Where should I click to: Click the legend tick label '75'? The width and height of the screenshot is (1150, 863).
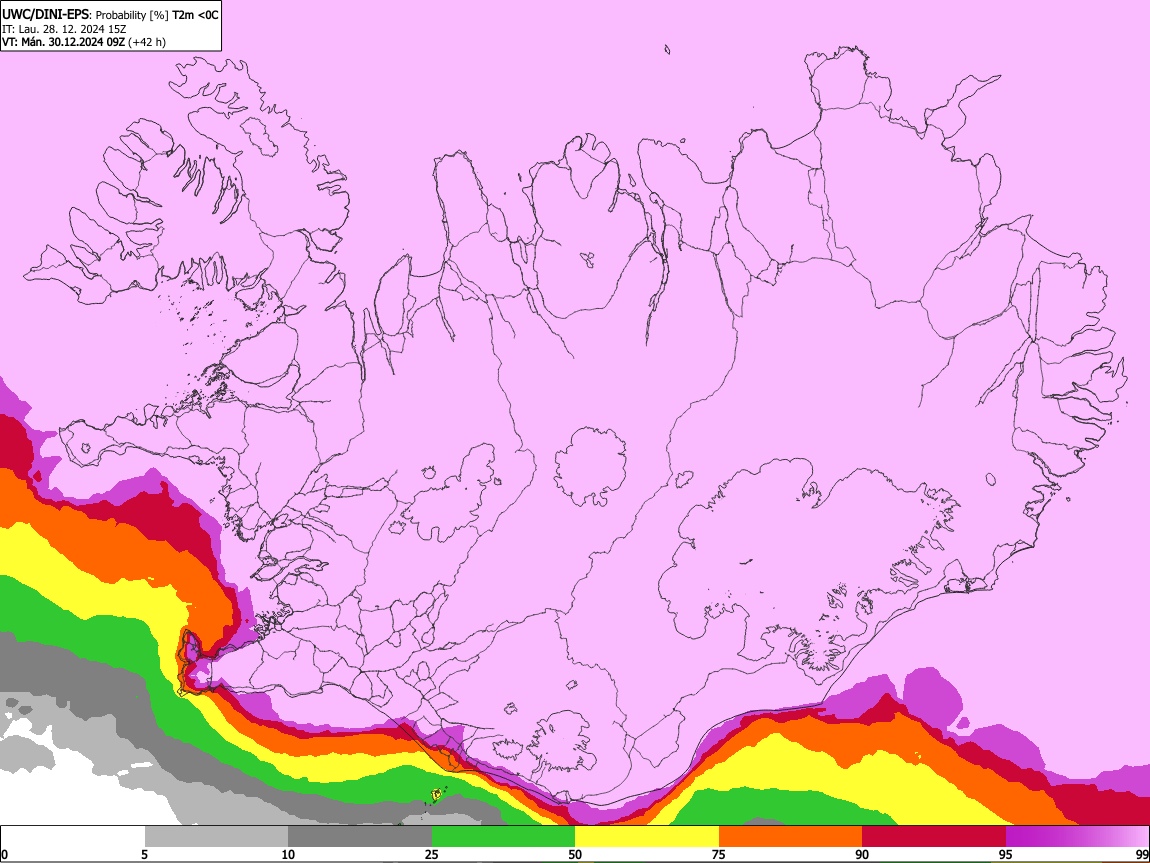coord(718,854)
